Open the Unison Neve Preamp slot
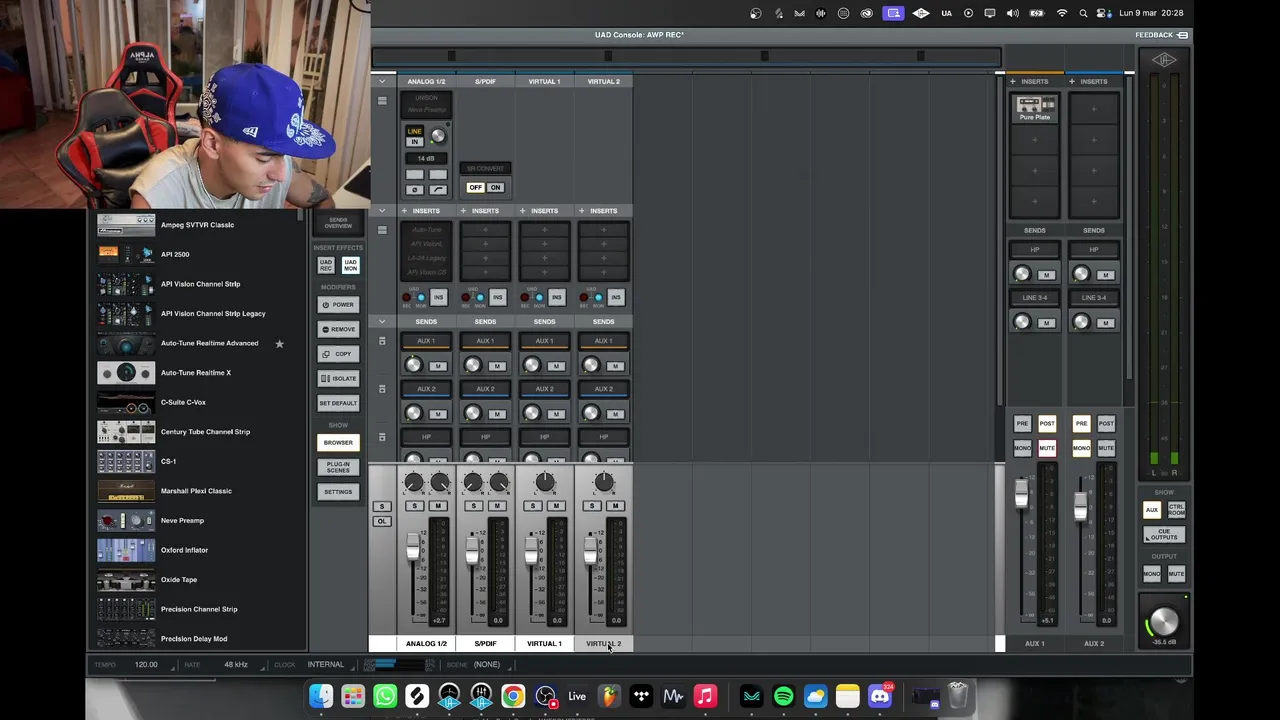Viewport: 1280px width, 720px height. 426,104
